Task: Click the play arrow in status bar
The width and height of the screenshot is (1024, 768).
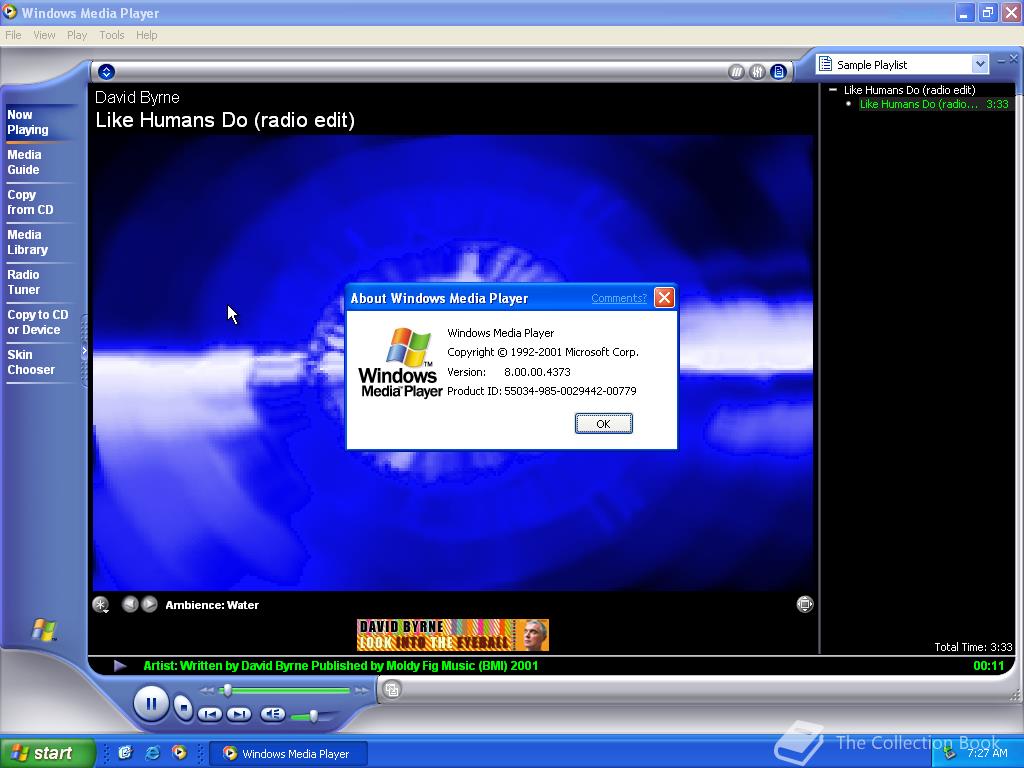Action: pos(120,665)
